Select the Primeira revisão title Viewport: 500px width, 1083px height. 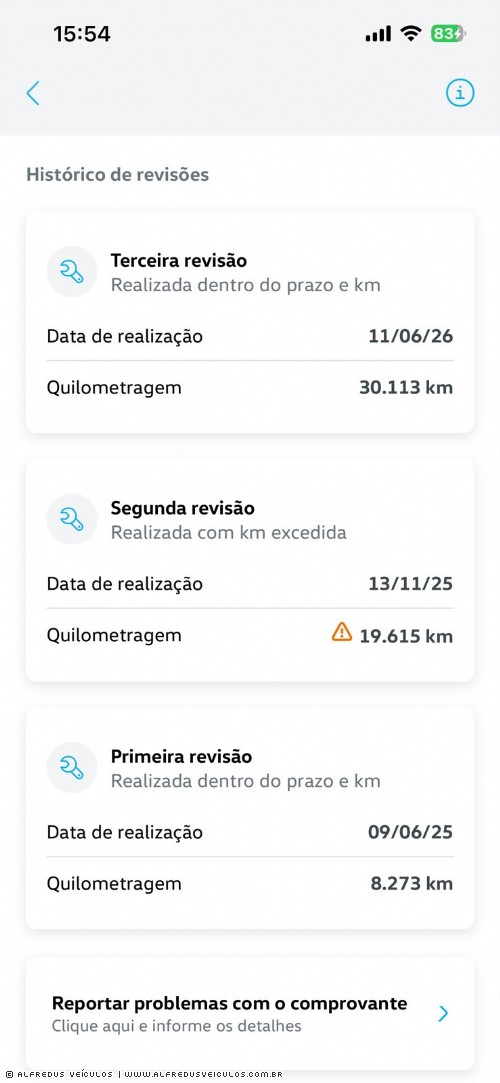click(x=182, y=756)
